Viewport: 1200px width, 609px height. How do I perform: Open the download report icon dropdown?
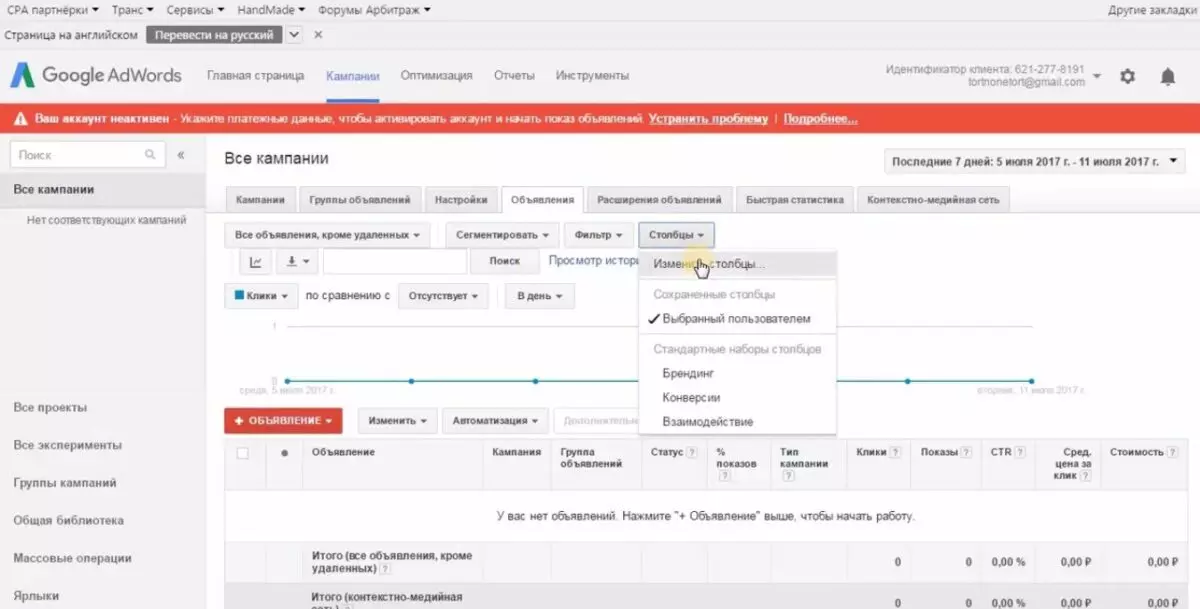click(x=296, y=261)
